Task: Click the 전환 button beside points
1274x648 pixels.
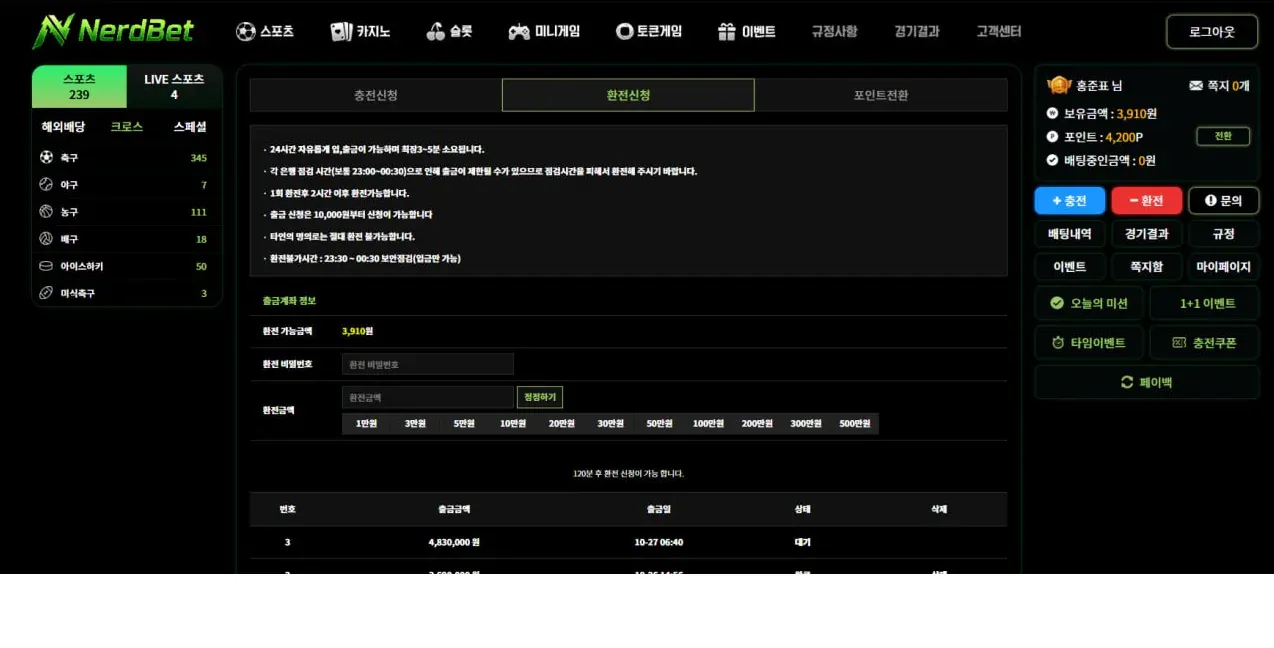Action: pos(1223,136)
